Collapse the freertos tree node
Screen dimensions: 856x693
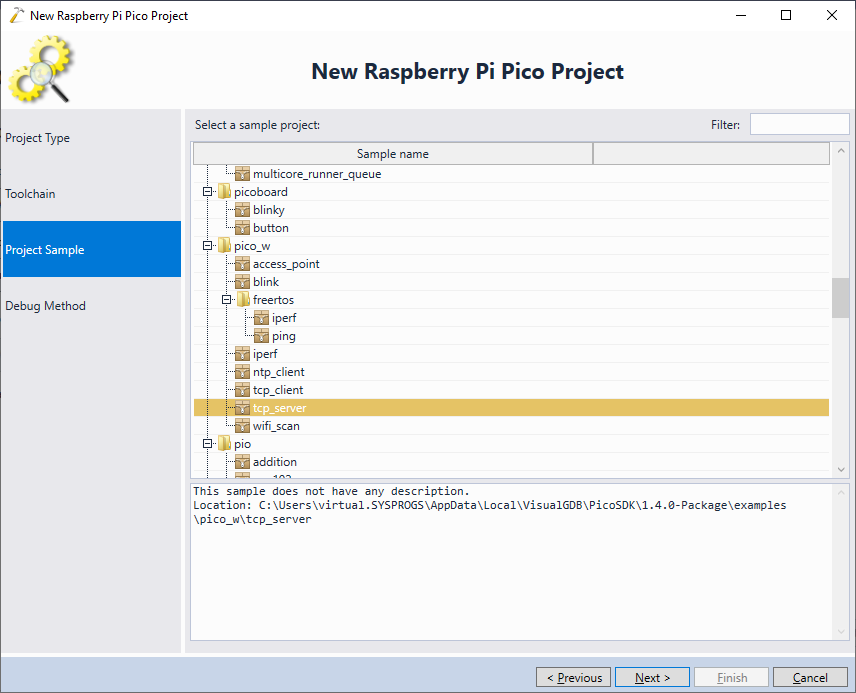(227, 300)
